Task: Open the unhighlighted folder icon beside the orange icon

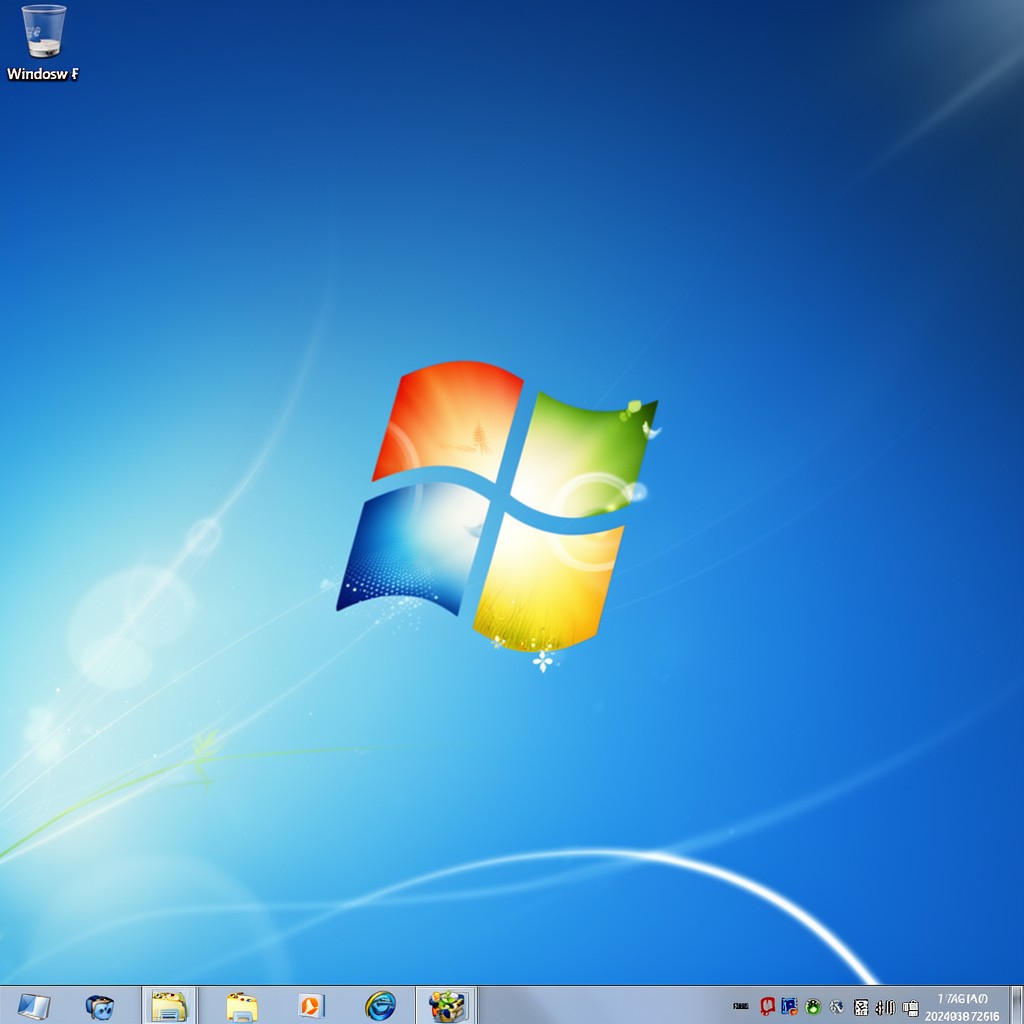Action: 242,1006
